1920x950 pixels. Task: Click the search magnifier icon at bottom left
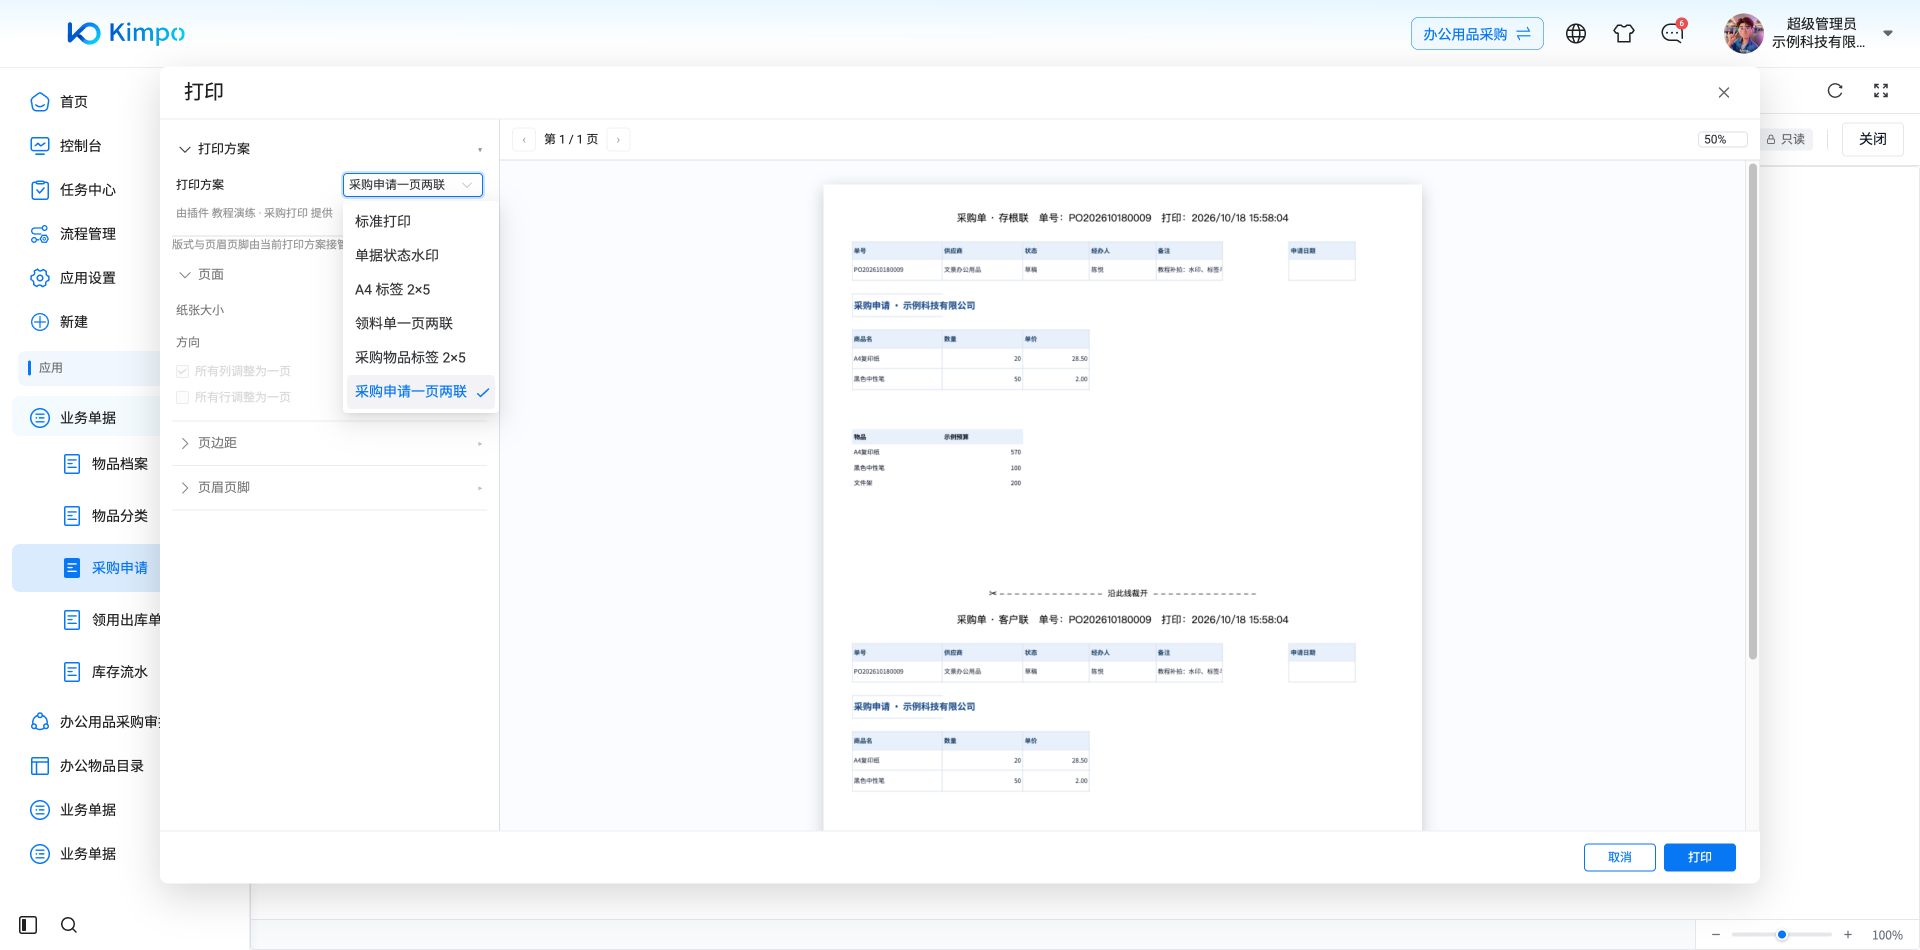[69, 925]
